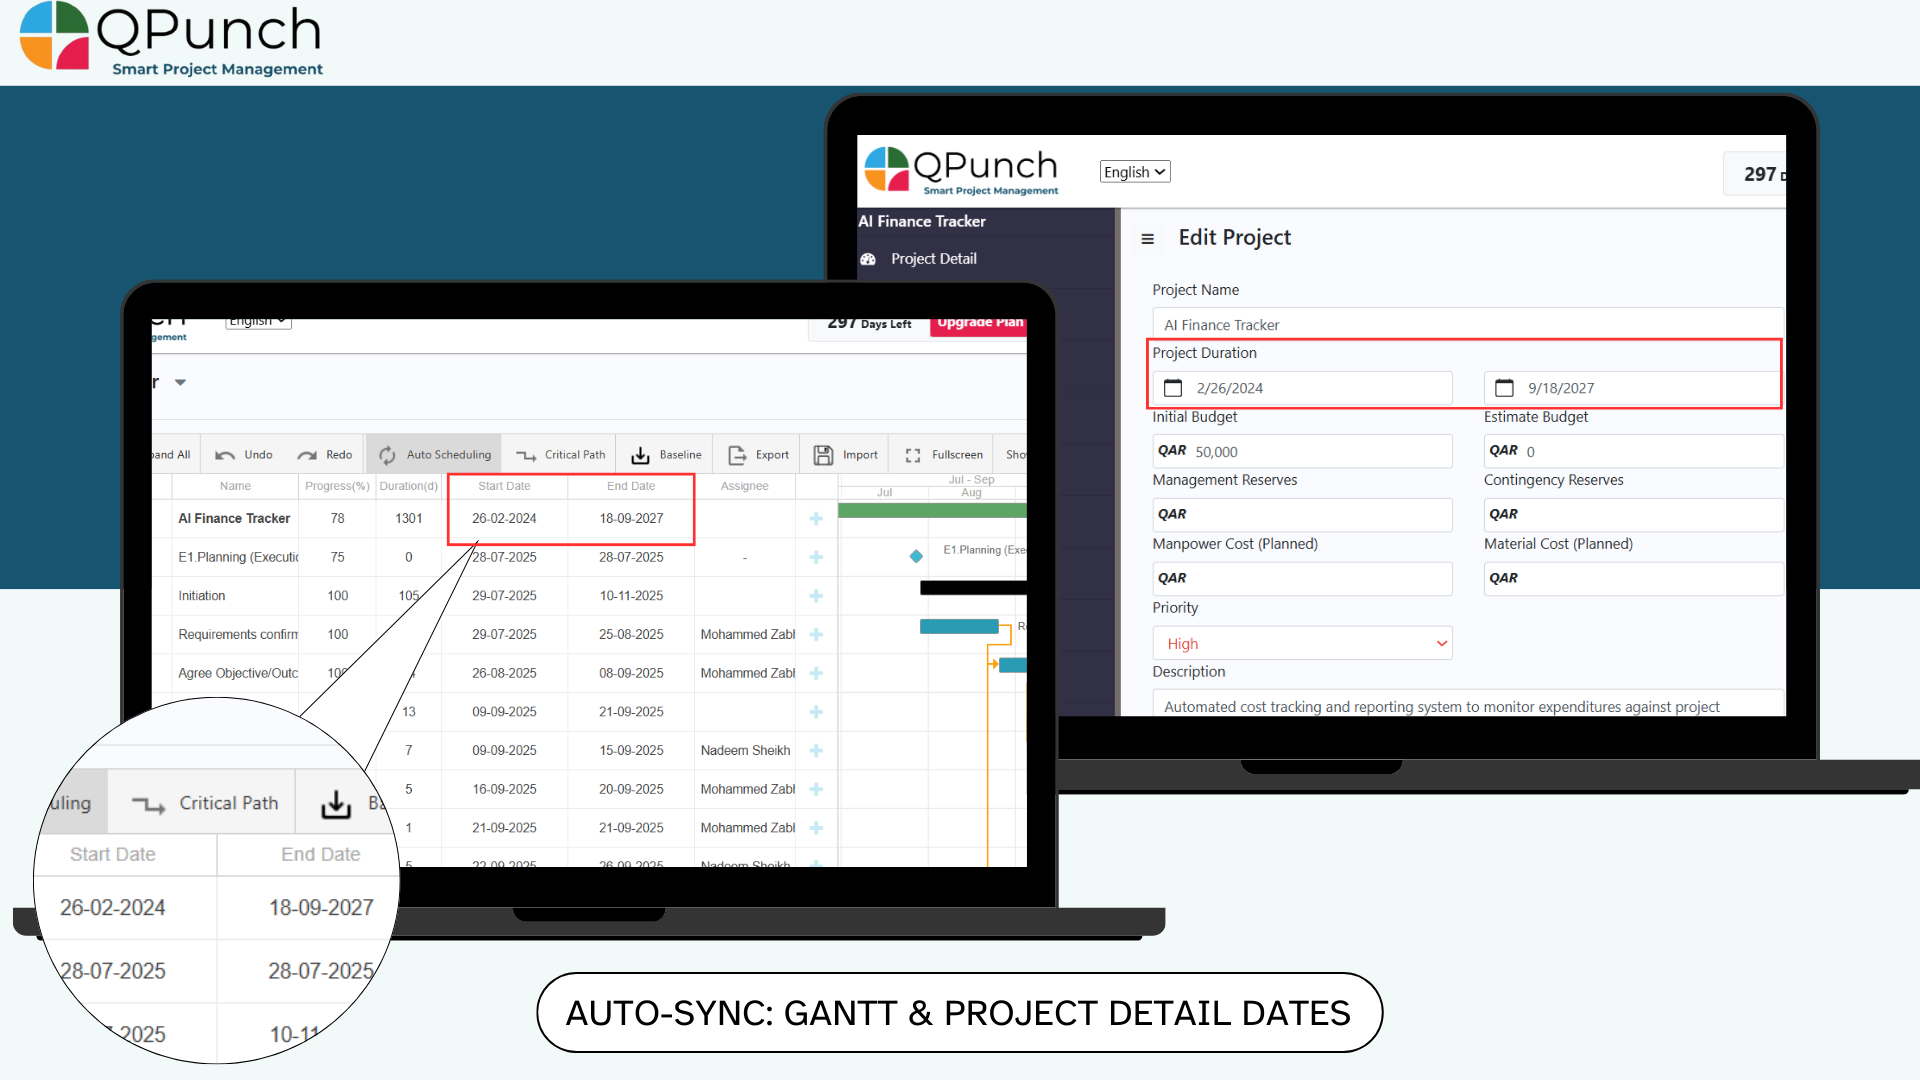Click the hamburger menu beside Edit Project
The width and height of the screenshot is (1920, 1080).
(x=1147, y=239)
